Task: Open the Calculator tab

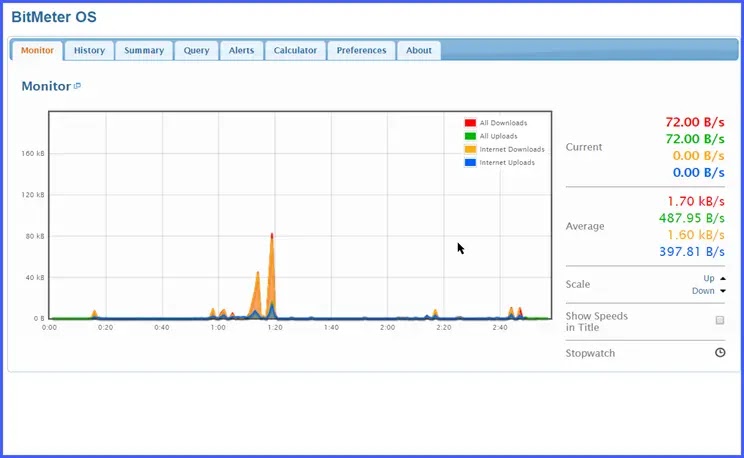Action: (x=295, y=50)
